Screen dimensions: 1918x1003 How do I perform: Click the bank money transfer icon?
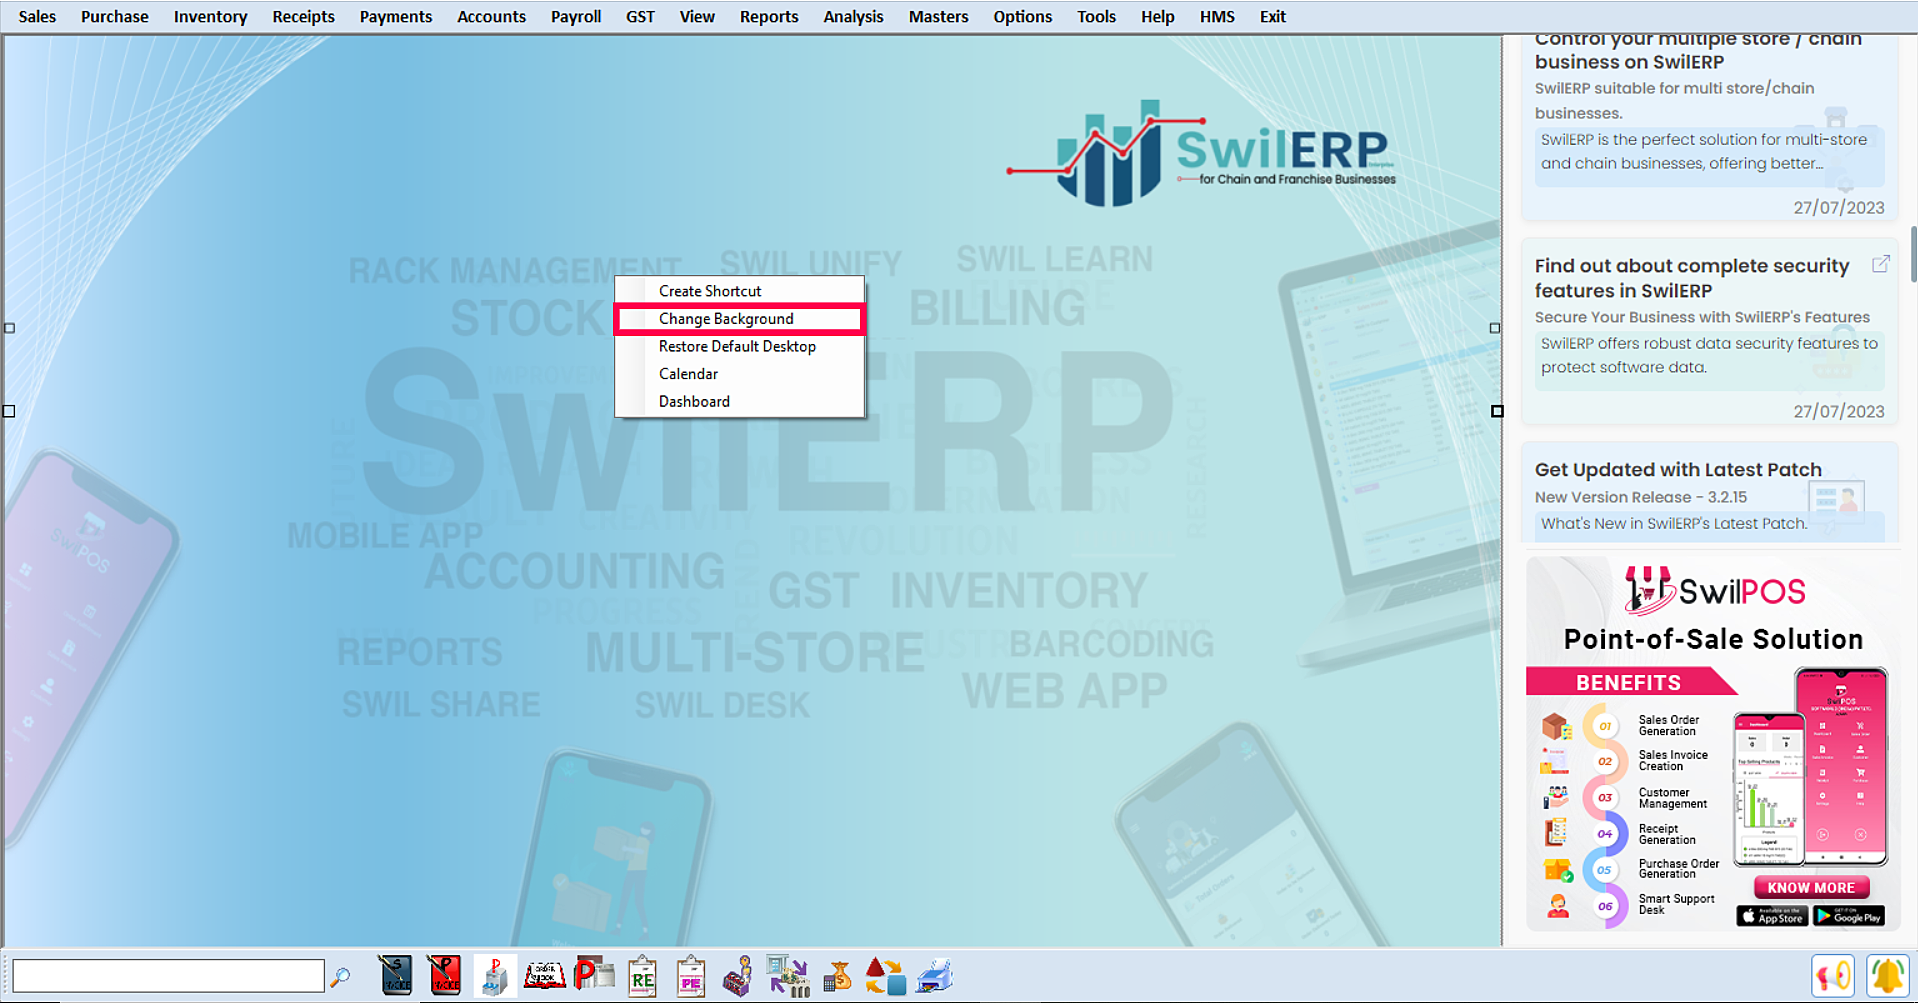tap(788, 976)
